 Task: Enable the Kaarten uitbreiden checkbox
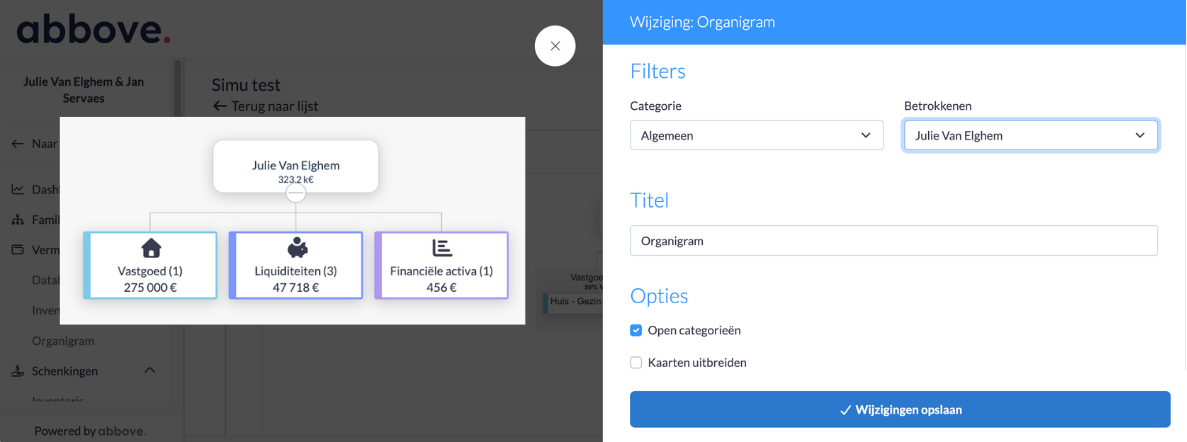pos(636,362)
